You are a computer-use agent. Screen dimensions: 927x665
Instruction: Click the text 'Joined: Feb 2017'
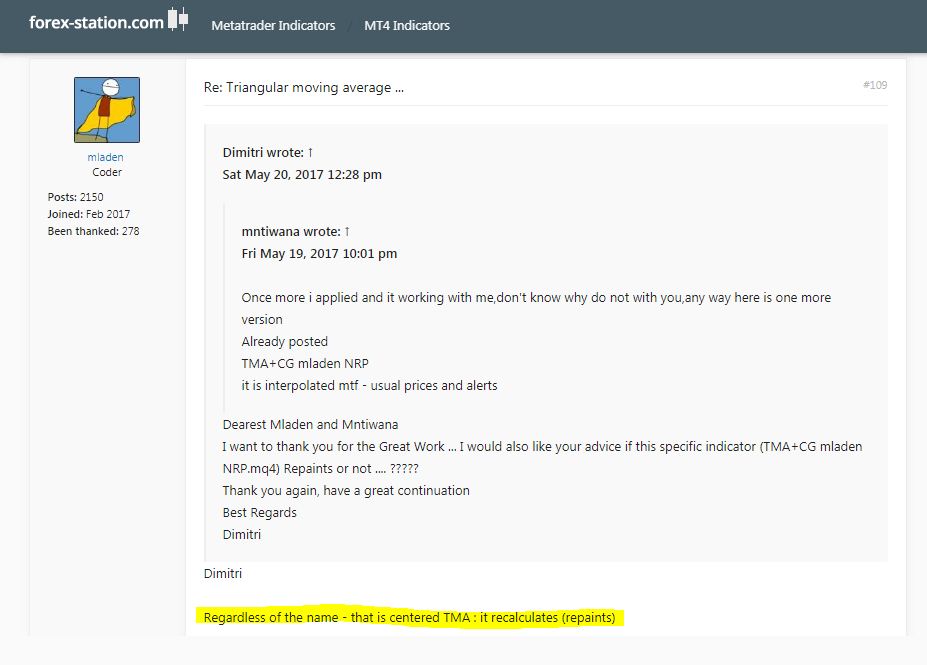point(89,214)
